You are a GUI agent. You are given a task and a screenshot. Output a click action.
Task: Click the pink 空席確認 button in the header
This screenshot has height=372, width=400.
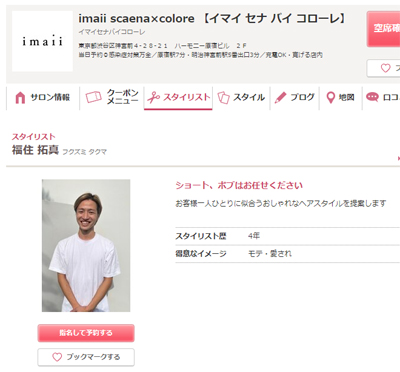pos(383,29)
